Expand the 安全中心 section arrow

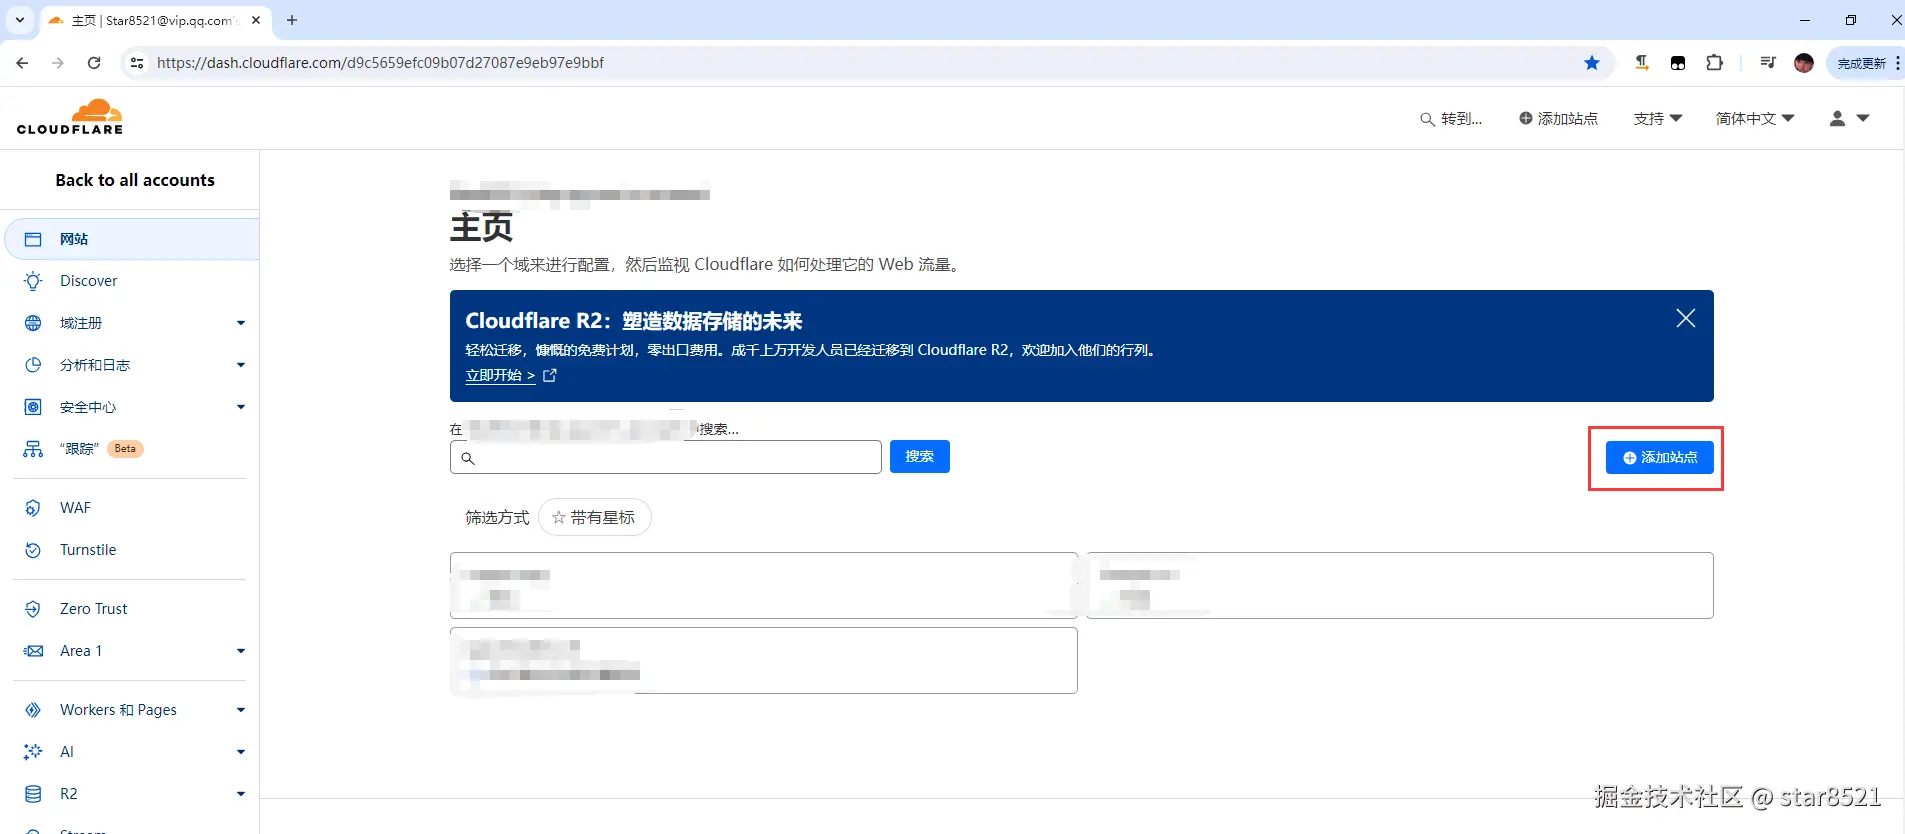241,407
